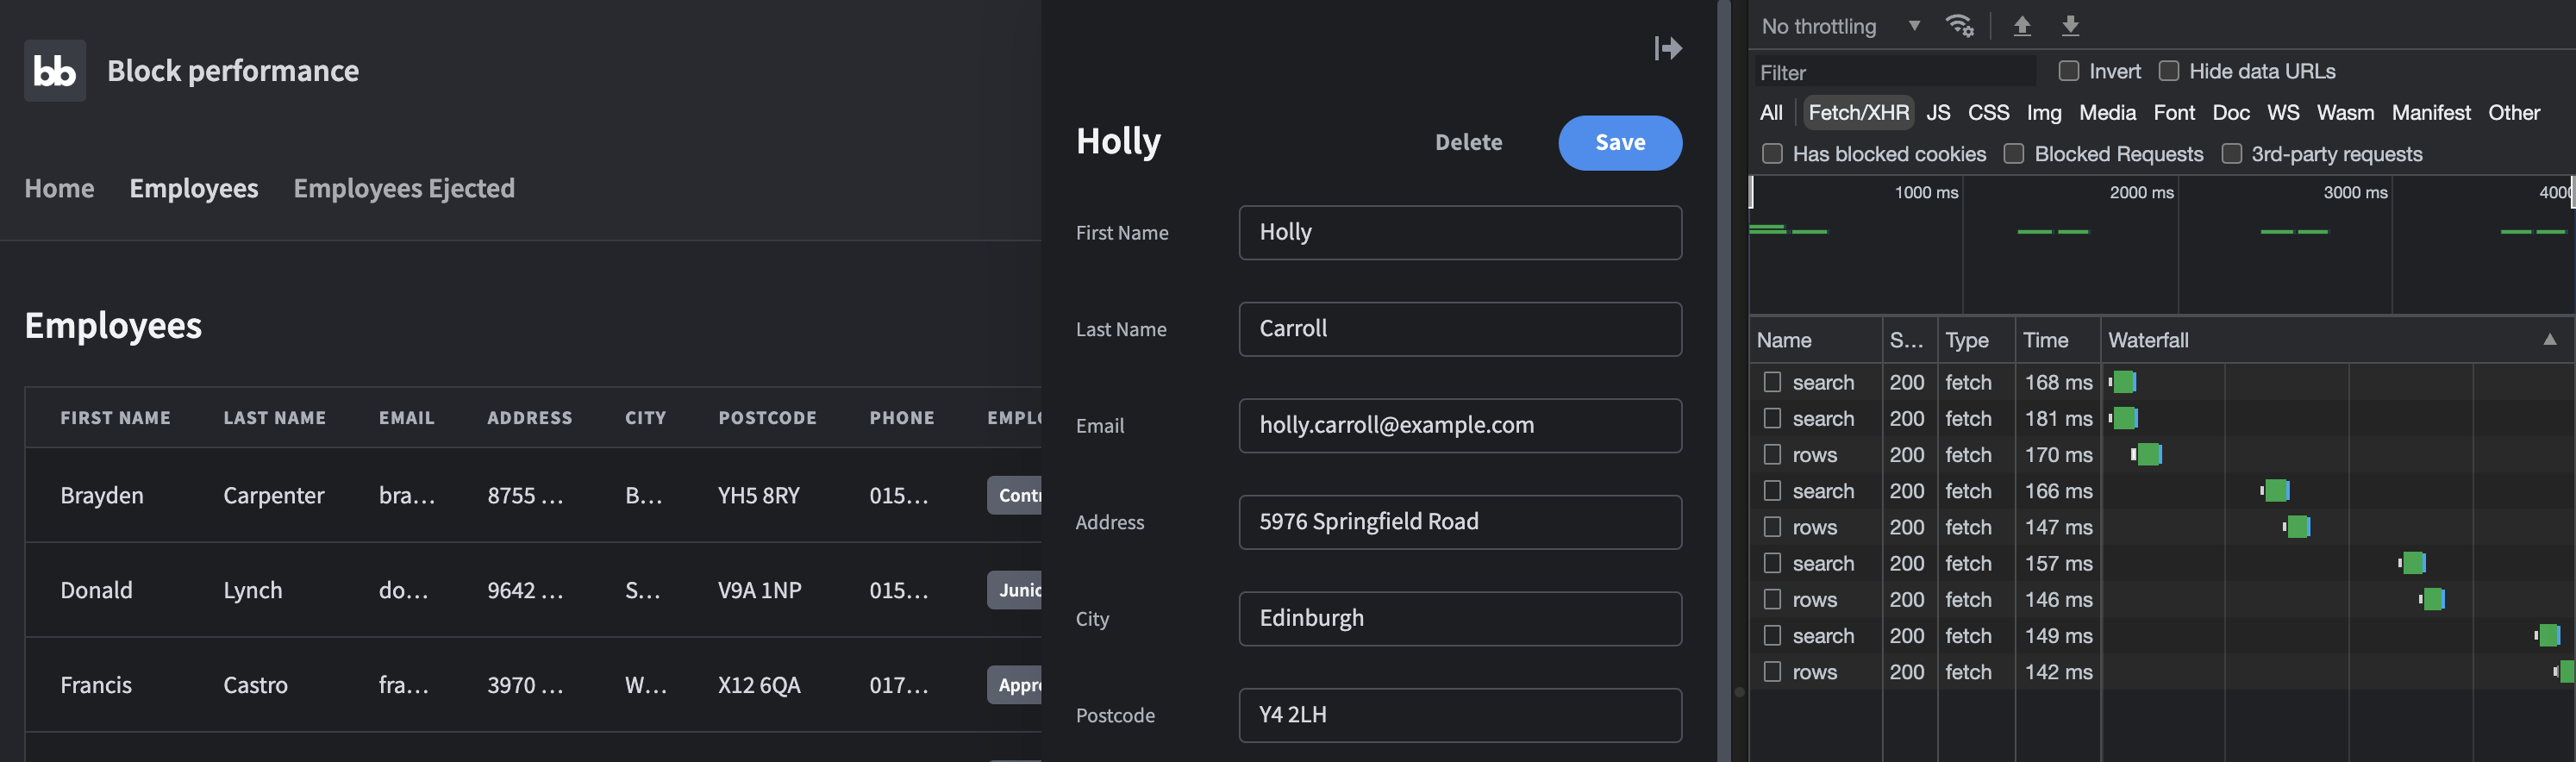The height and width of the screenshot is (762, 2576).
Task: Check the Blocked Requests checkbox
Action: 2014,154
